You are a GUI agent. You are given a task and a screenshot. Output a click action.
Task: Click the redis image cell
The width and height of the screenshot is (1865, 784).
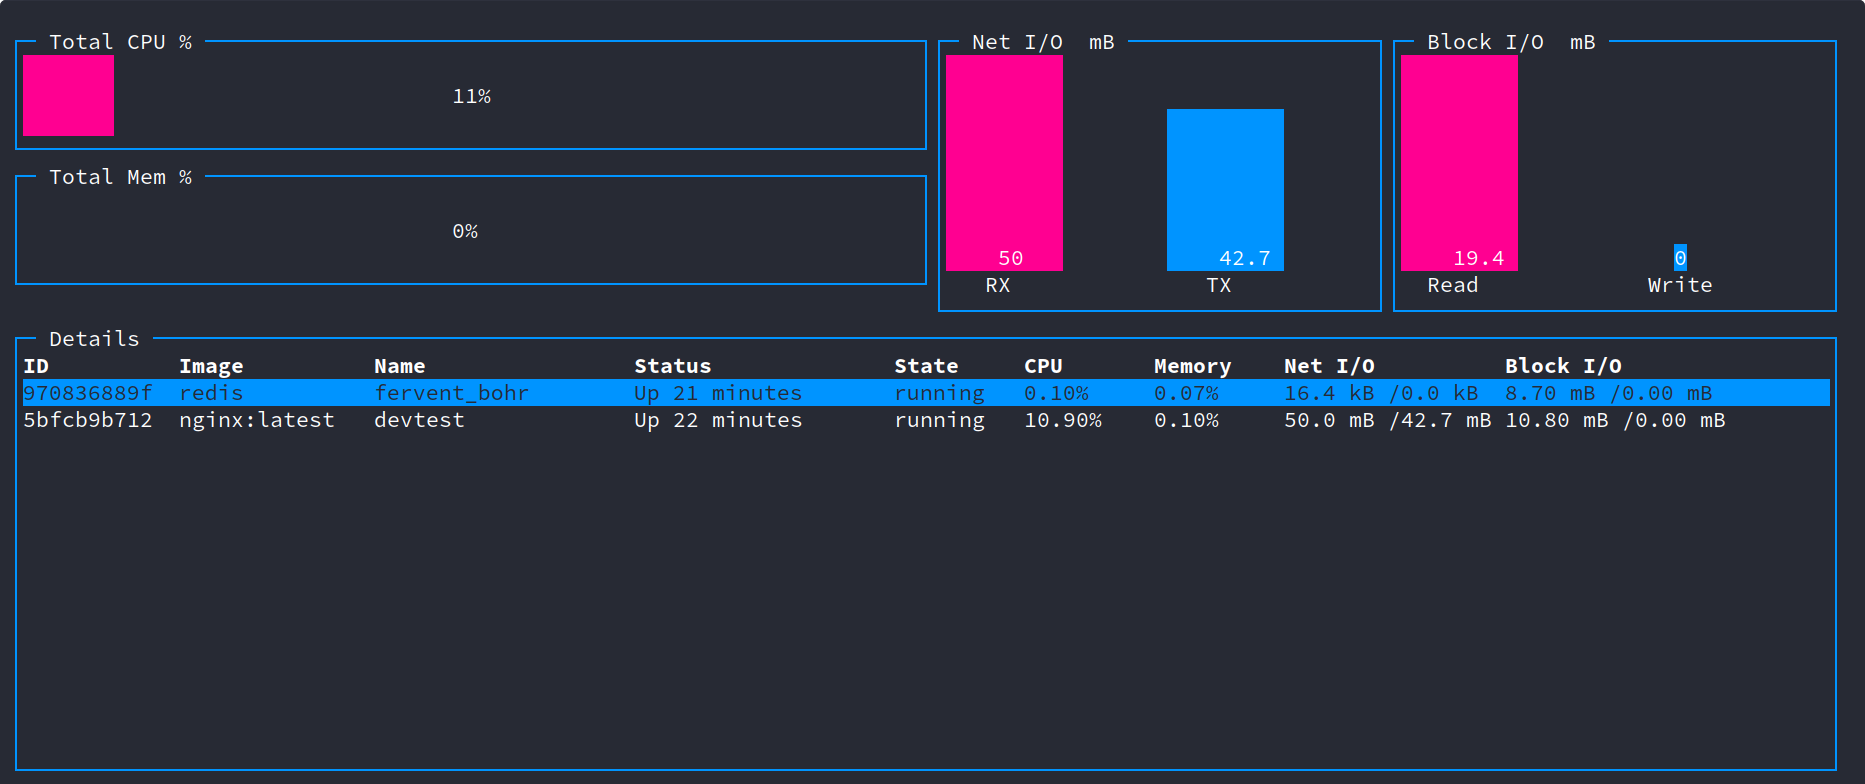(x=211, y=393)
